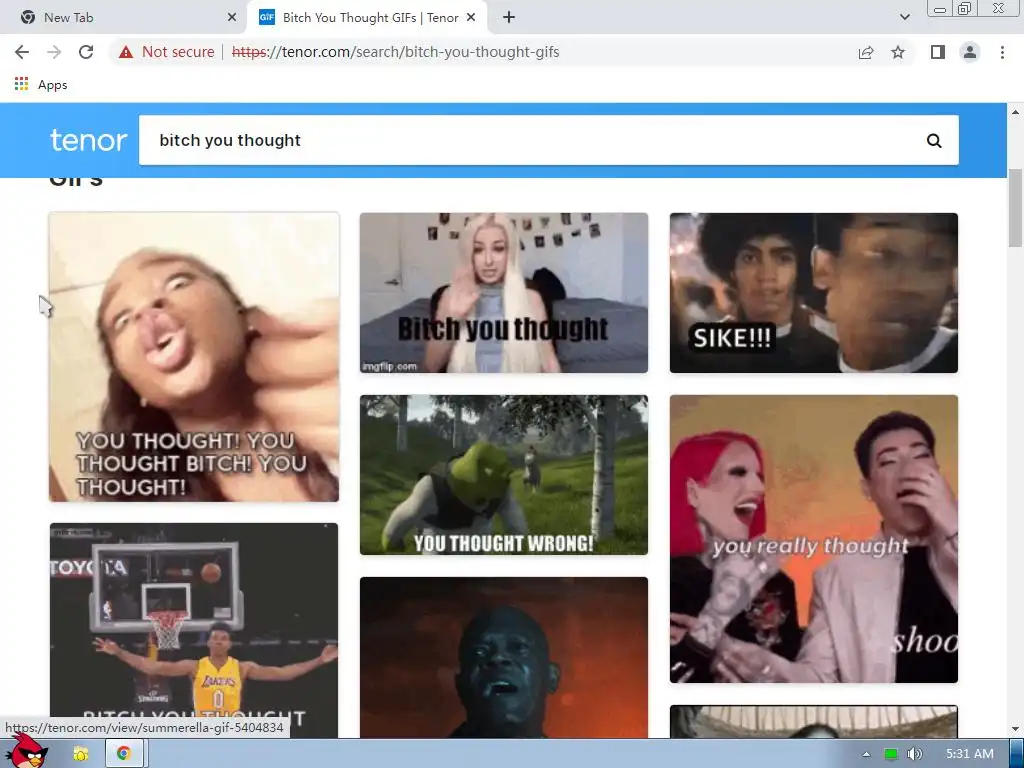Open the 'SIKE!!!' GIF
Viewport: 1024px width, 768px height.
coord(814,293)
